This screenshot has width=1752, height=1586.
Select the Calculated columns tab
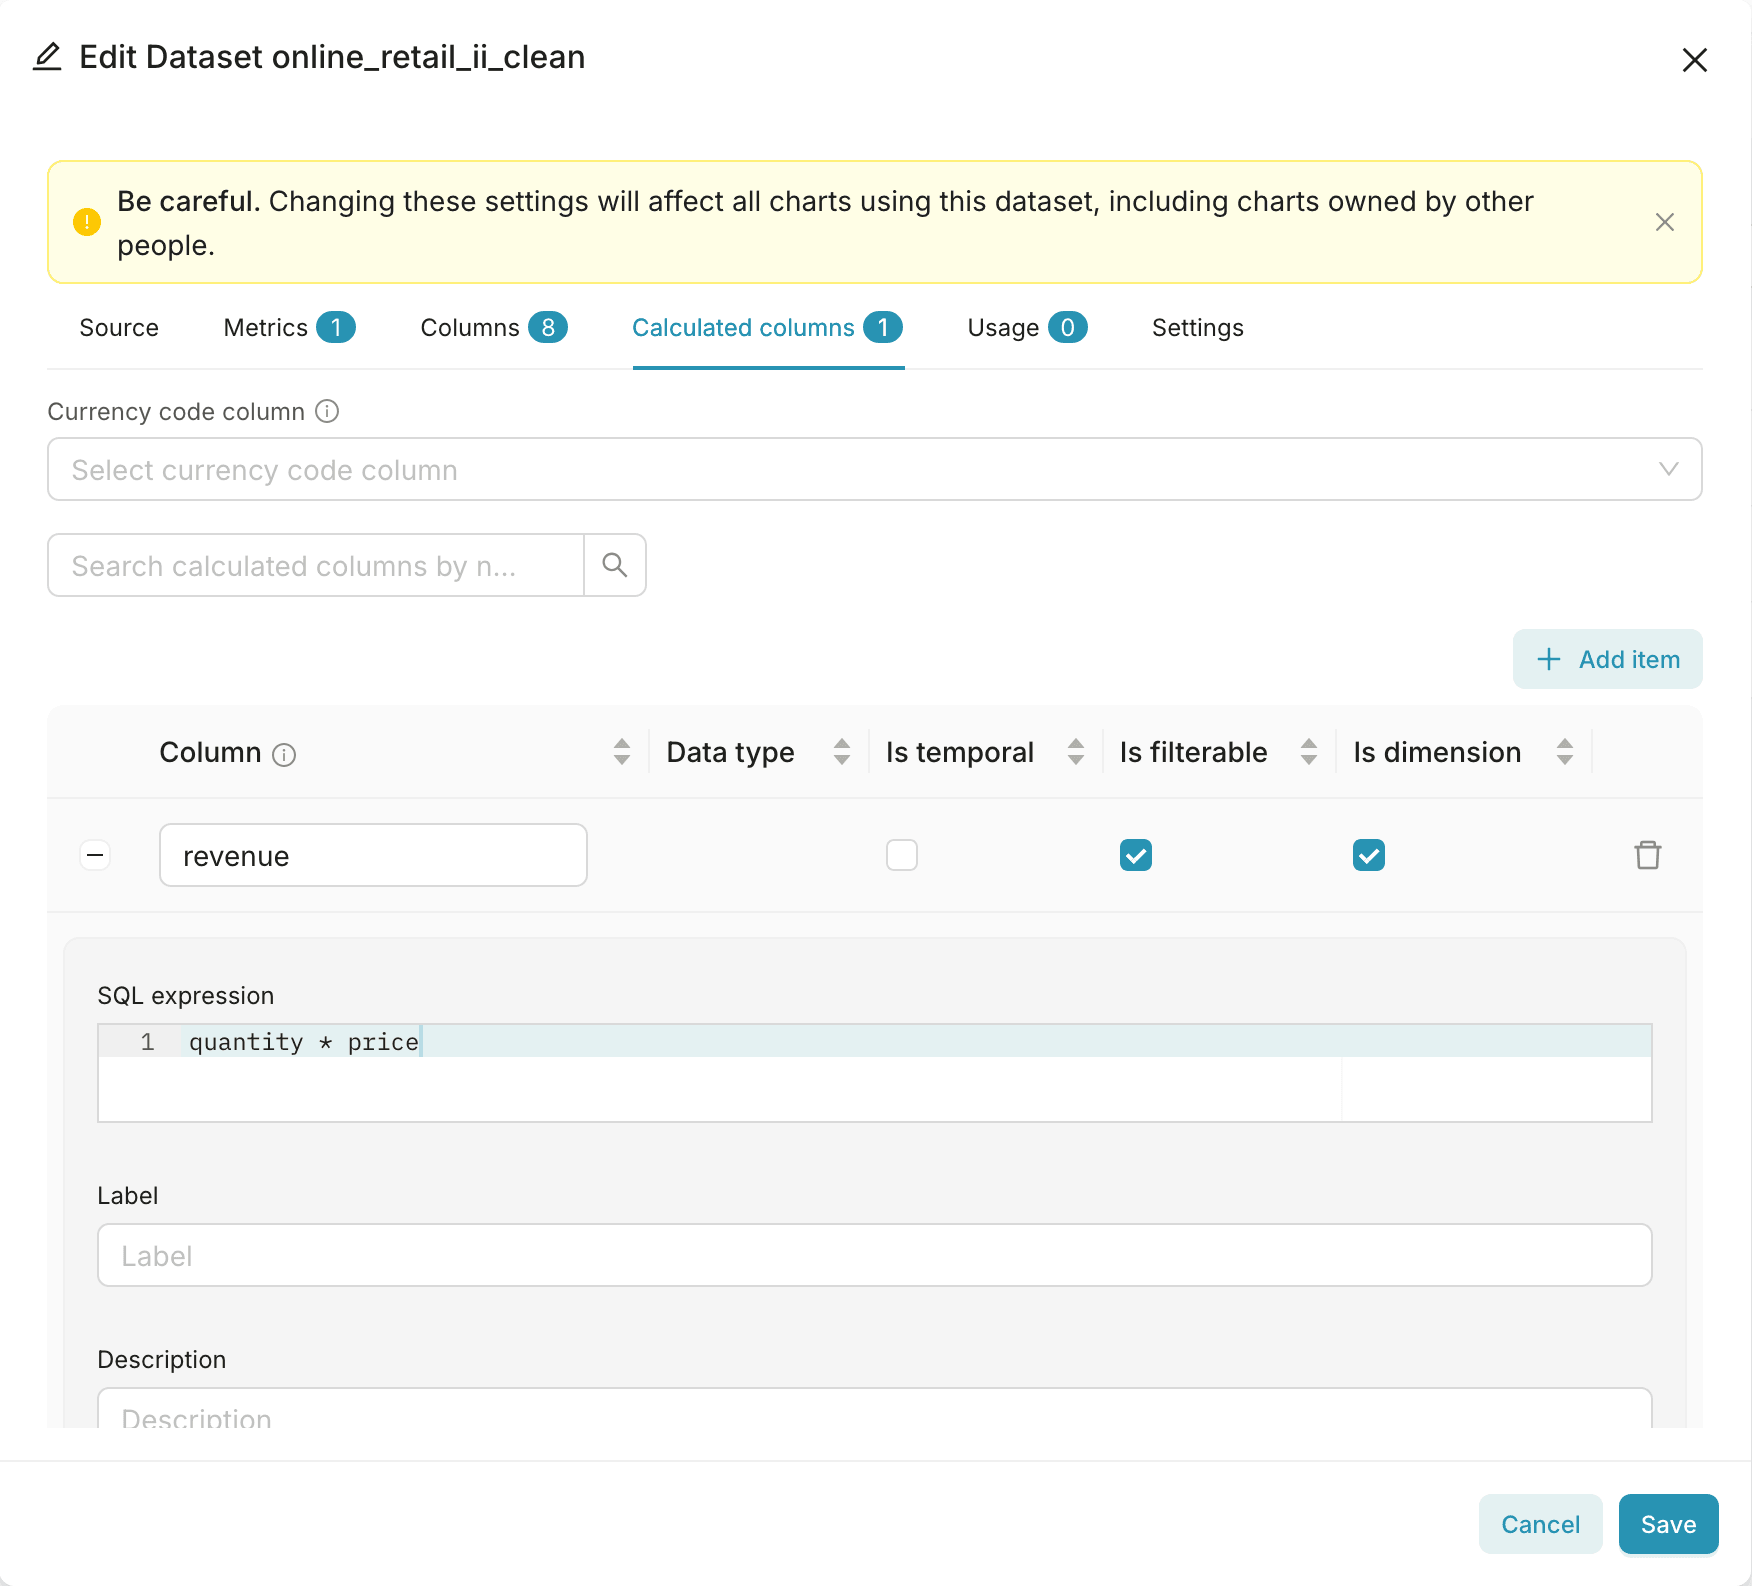click(768, 328)
